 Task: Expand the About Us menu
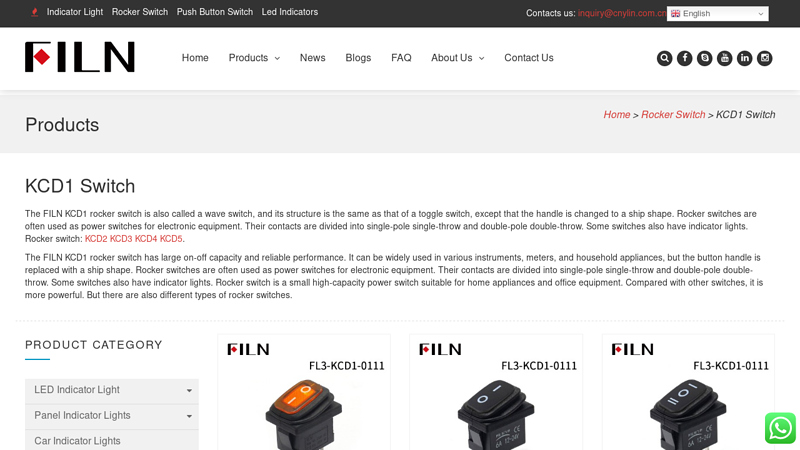(x=457, y=58)
